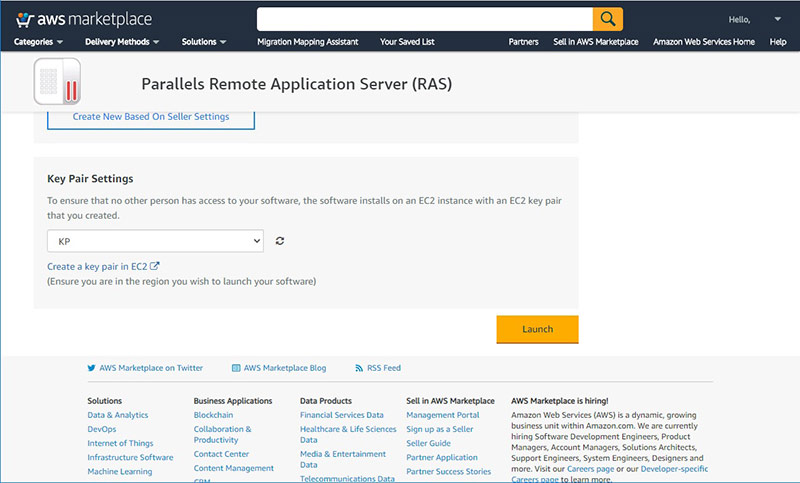Open Machine Learning footer link
Image resolution: width=800 pixels, height=483 pixels.
[x=119, y=472]
